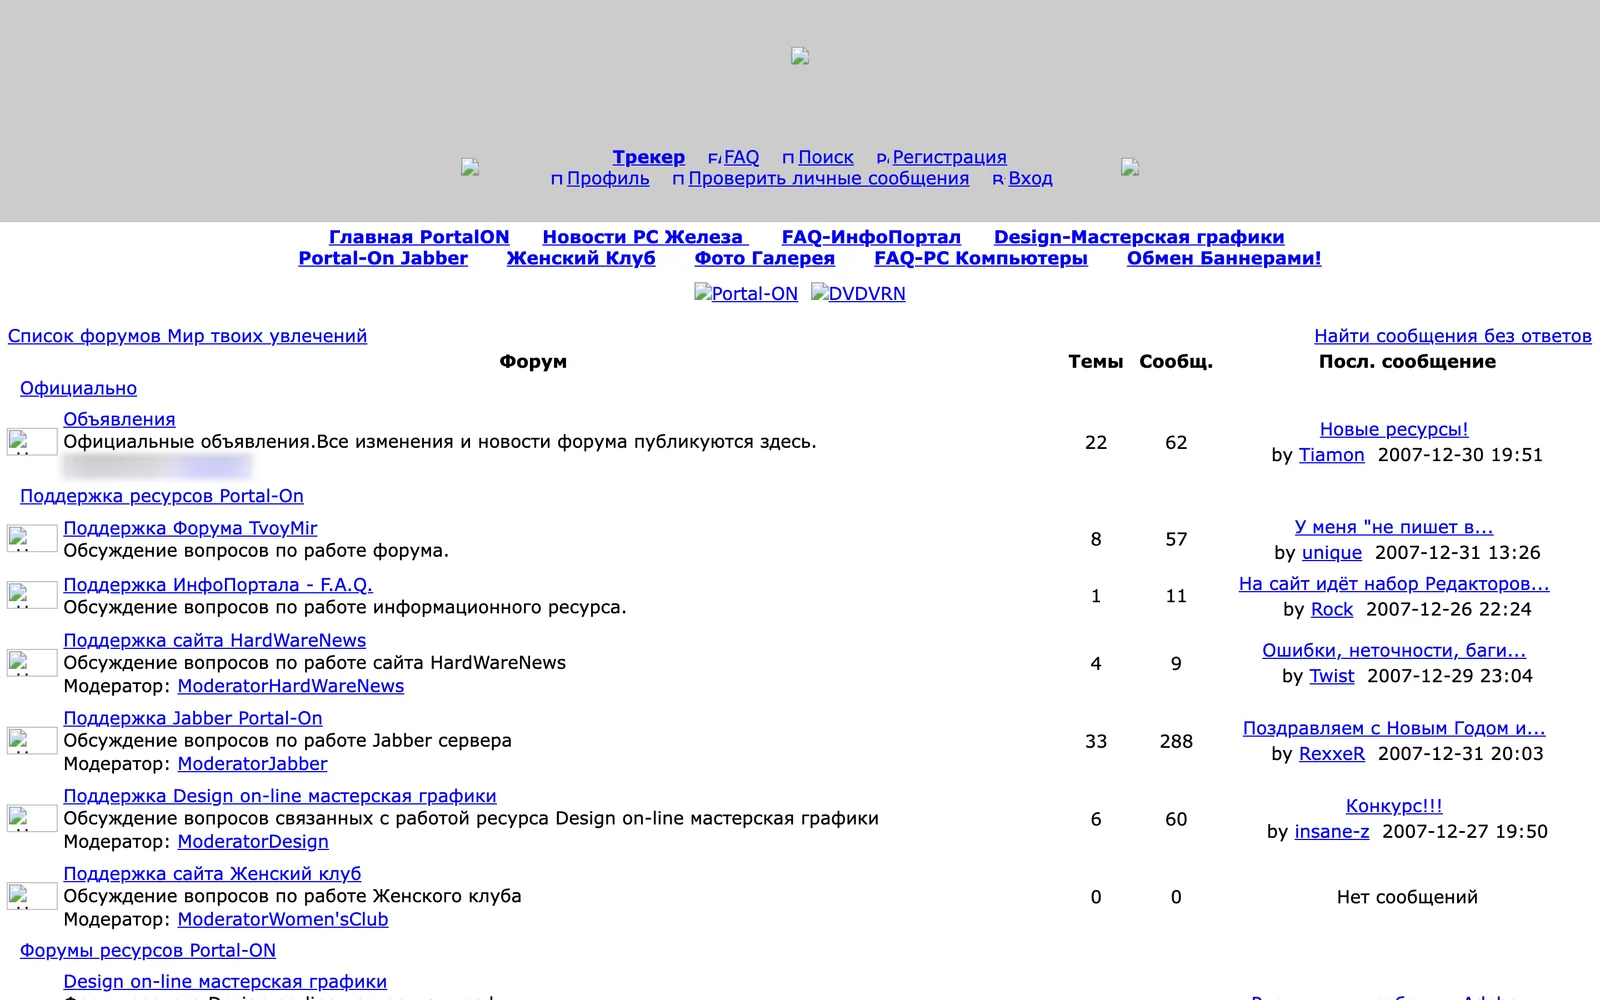Viewport: 1600px width, 1000px height.
Task: Open Форумы ресурсов Portal-ON category
Action: coord(148,951)
